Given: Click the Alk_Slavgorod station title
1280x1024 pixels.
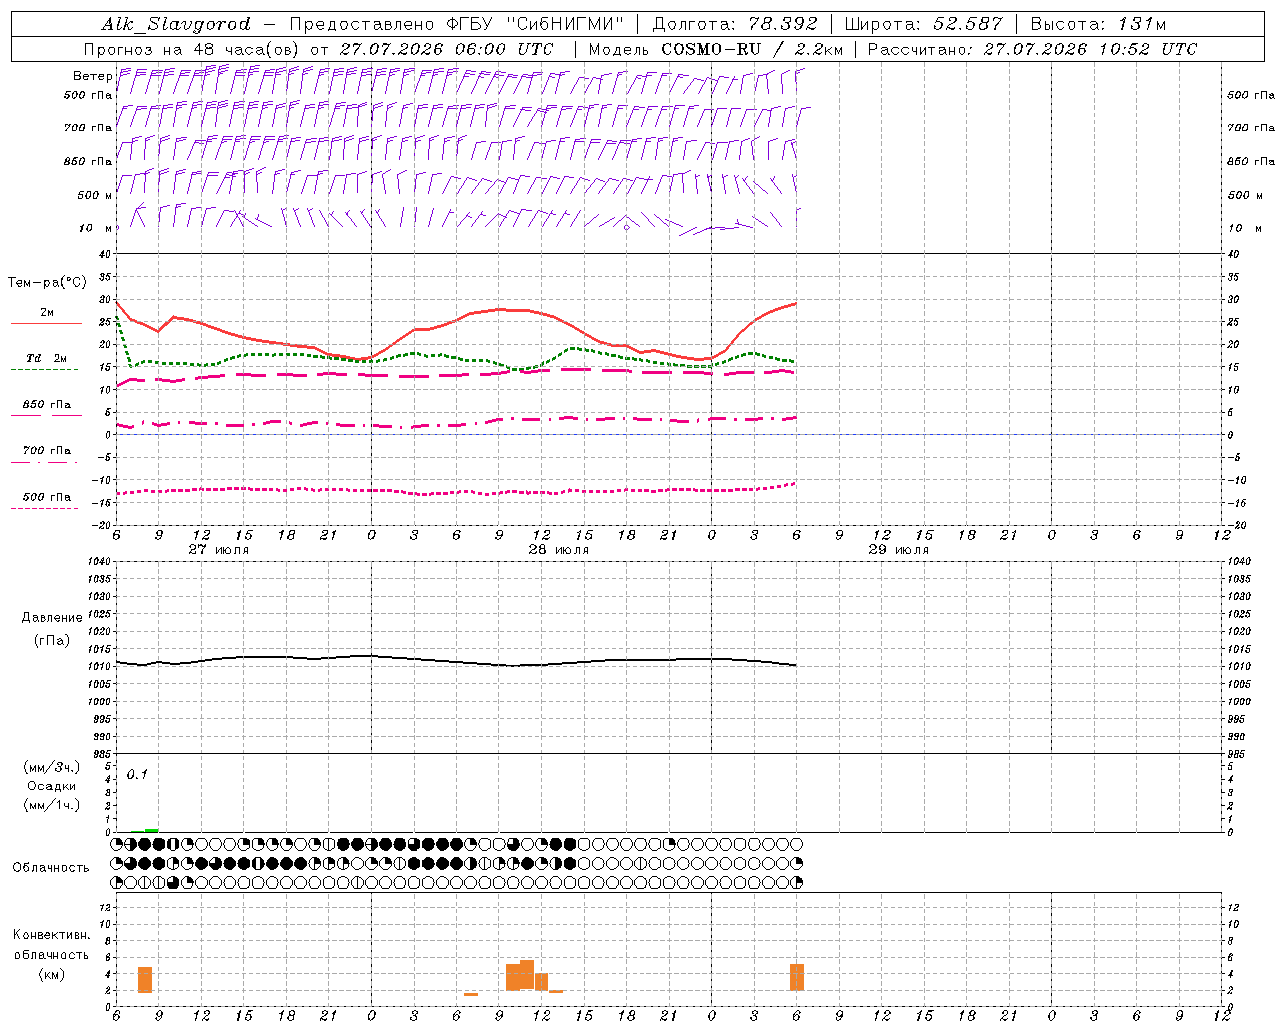Looking at the screenshot, I should pyautogui.click(x=176, y=24).
